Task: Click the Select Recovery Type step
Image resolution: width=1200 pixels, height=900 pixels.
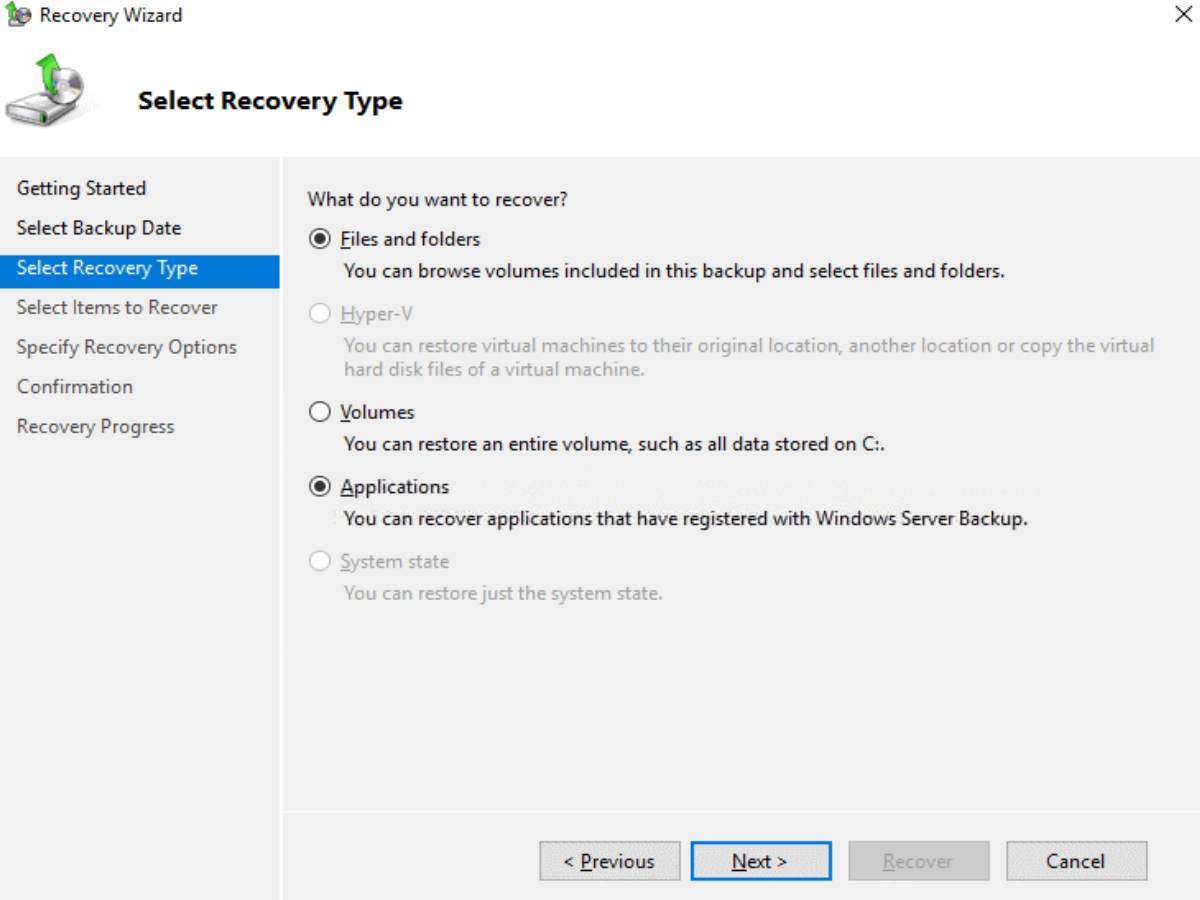Action: pos(106,268)
